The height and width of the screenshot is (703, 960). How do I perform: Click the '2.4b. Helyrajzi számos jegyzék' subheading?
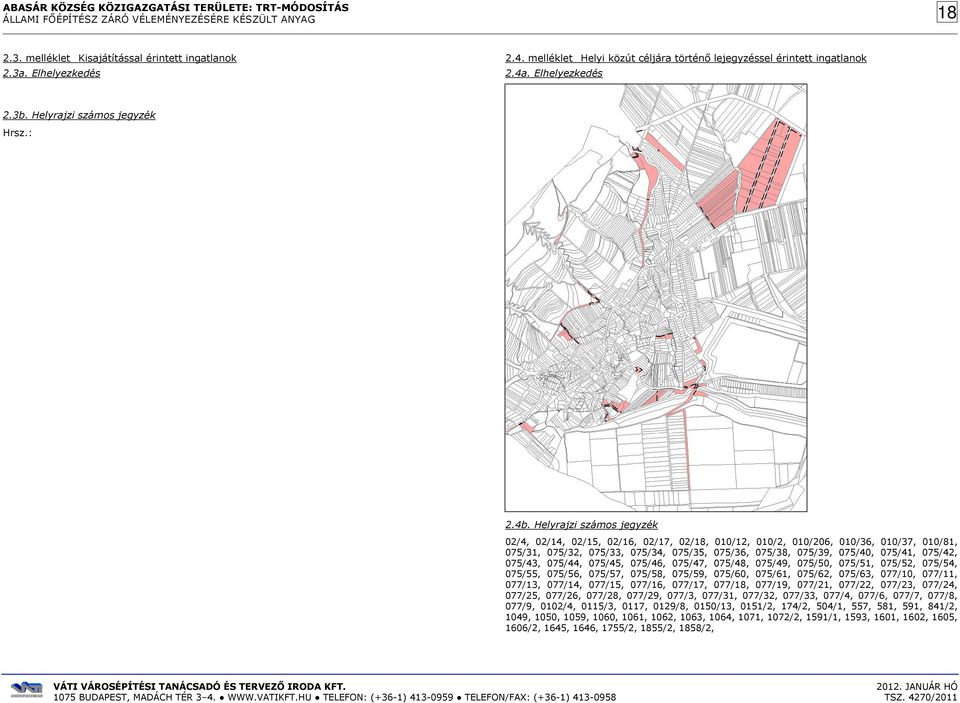pos(582,525)
